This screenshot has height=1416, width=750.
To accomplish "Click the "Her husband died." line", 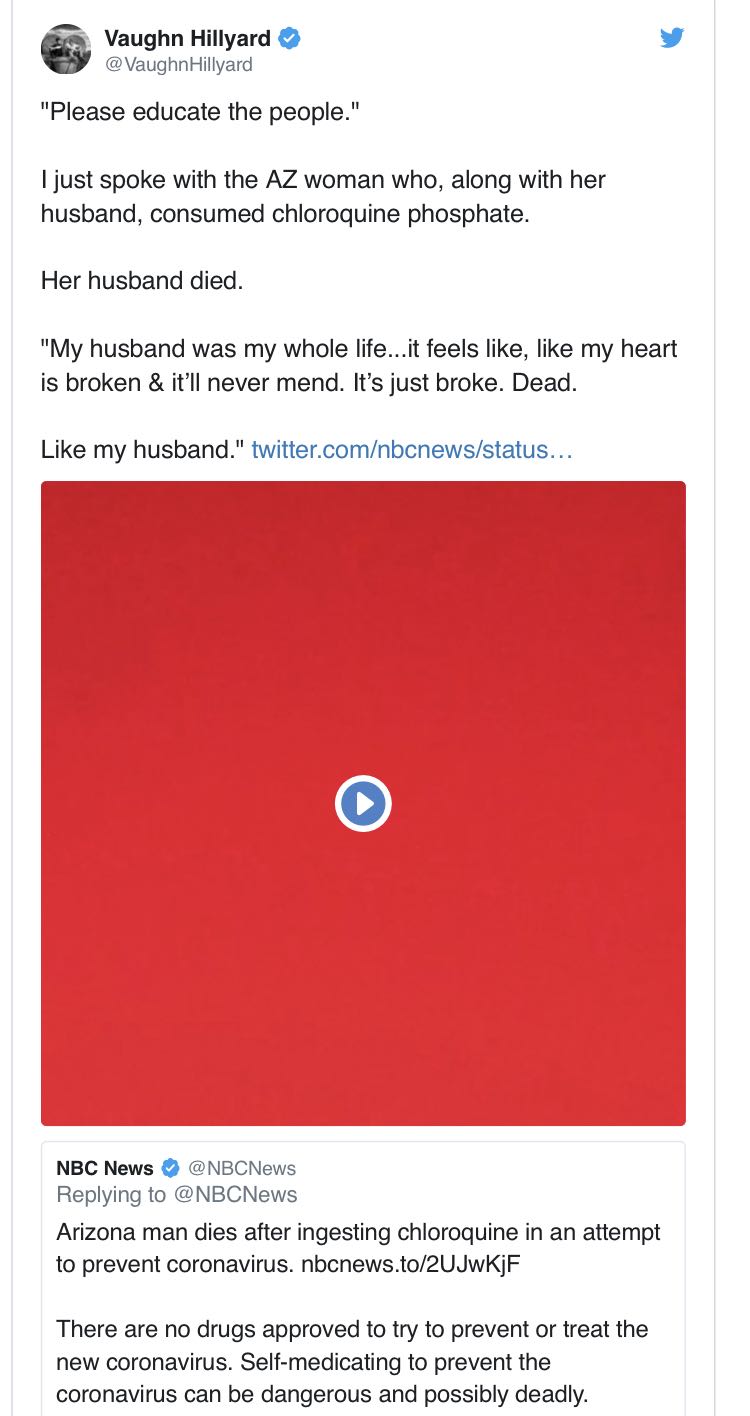I will click(142, 281).
